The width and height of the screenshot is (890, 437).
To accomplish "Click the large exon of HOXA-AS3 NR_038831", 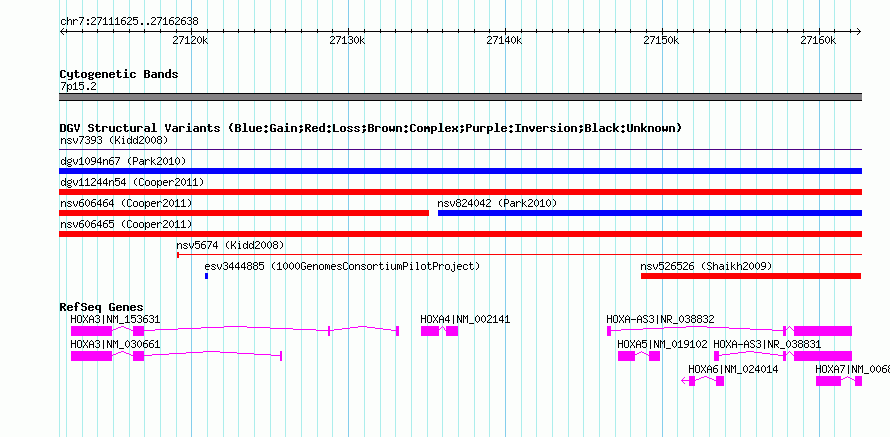I will point(822,356).
